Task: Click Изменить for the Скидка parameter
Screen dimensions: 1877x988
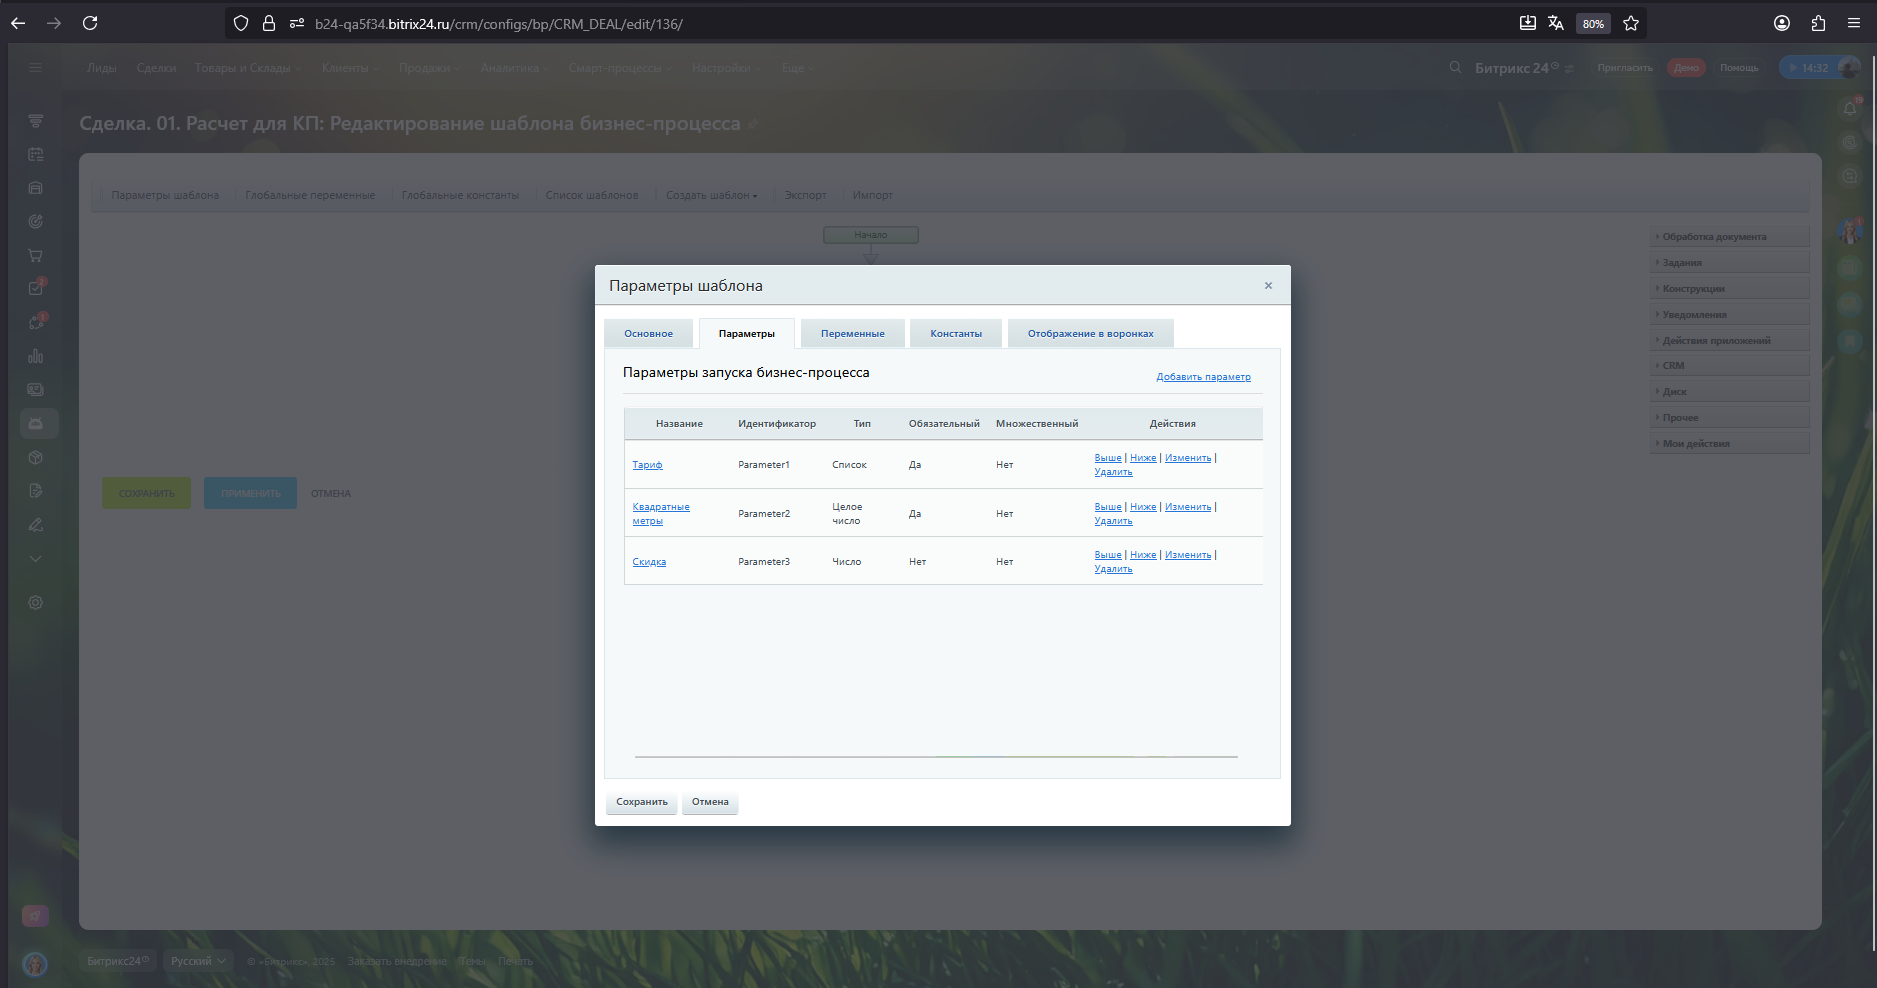Action: tap(1188, 555)
